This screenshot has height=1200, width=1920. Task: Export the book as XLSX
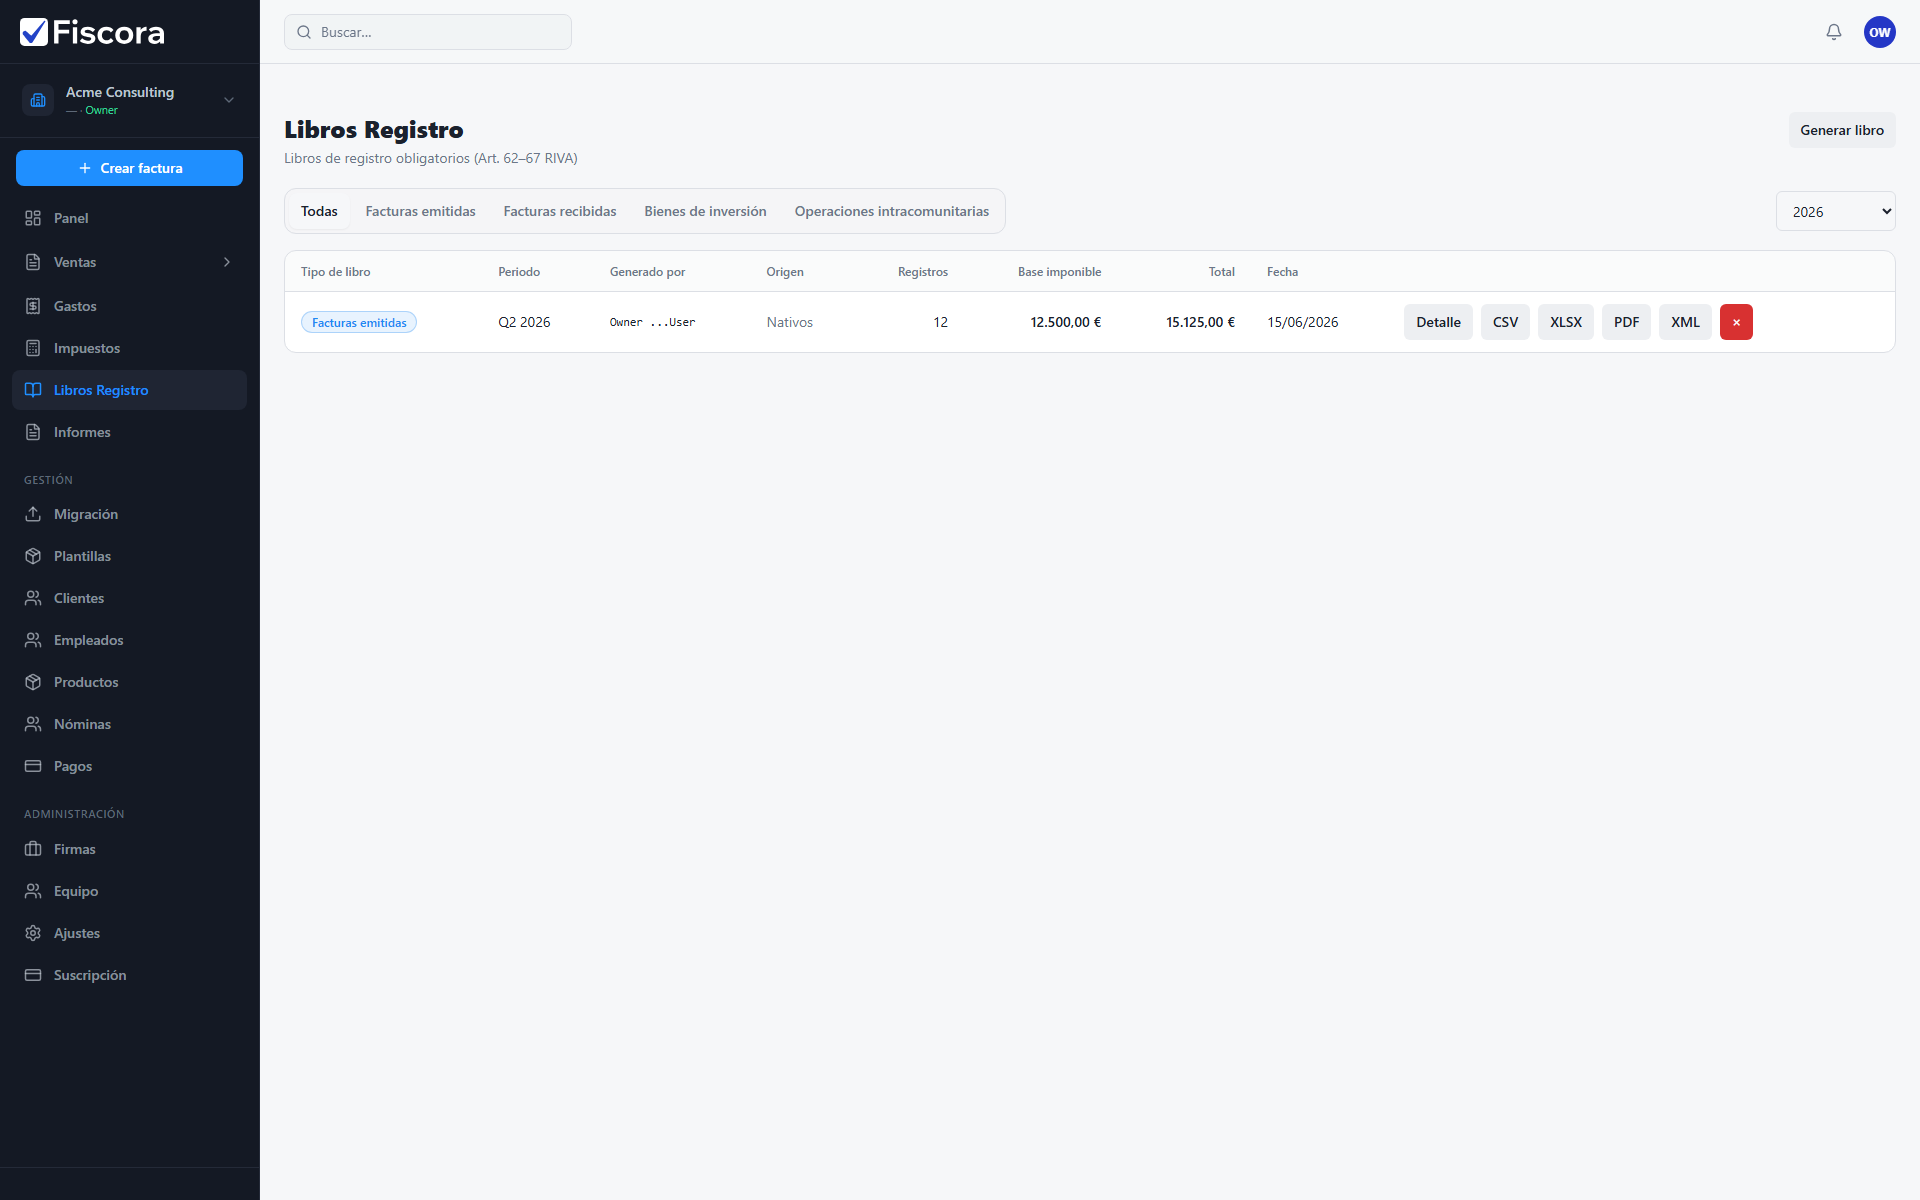[1565, 322]
